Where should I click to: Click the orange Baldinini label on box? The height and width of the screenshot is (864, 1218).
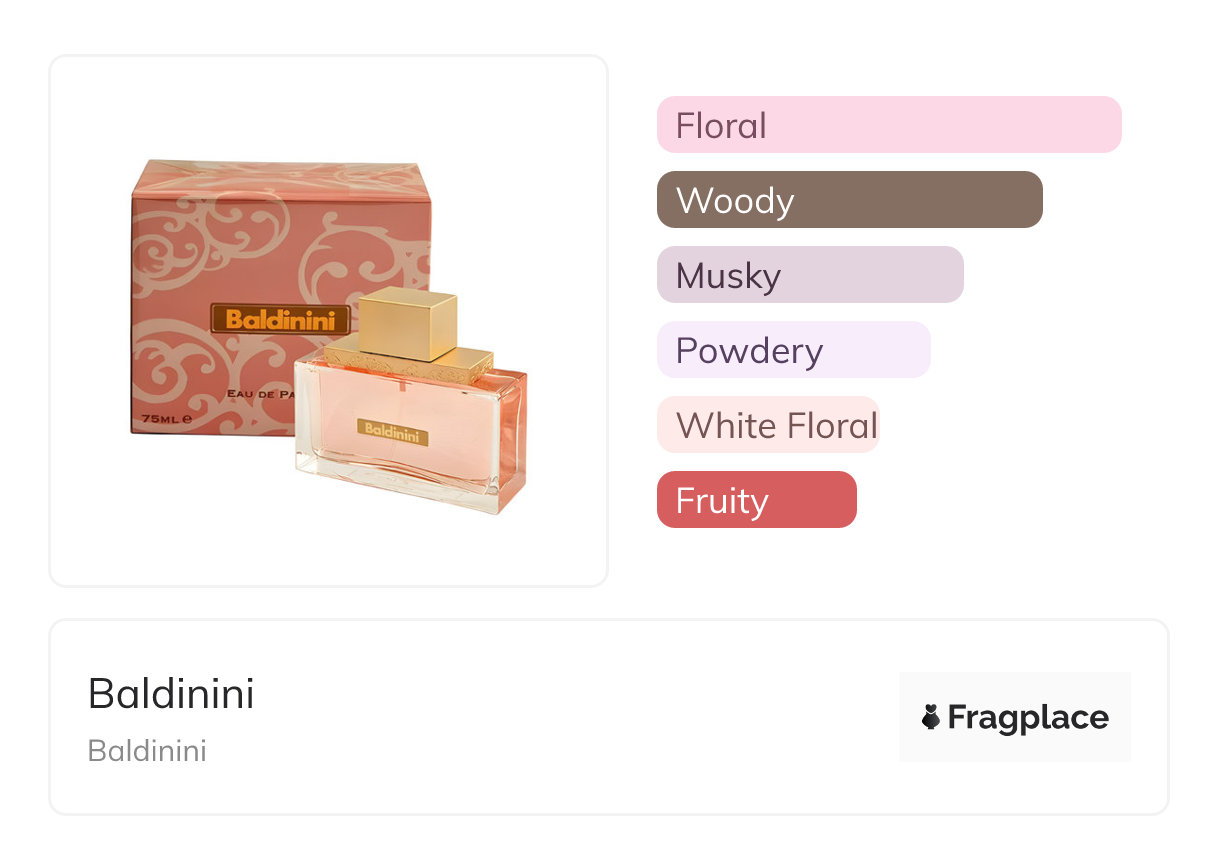pos(281,319)
